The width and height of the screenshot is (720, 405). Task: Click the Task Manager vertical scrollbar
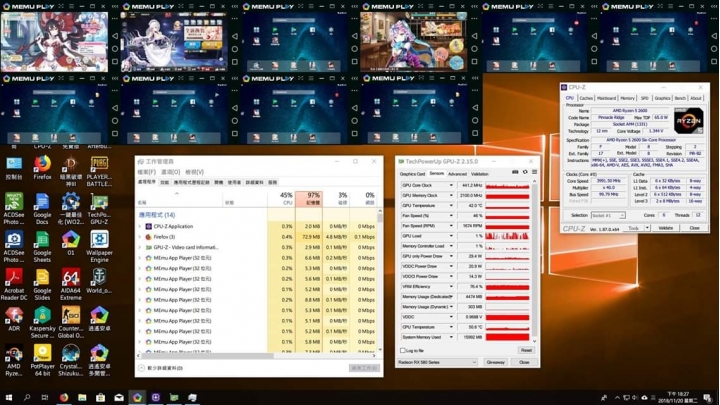[380, 280]
